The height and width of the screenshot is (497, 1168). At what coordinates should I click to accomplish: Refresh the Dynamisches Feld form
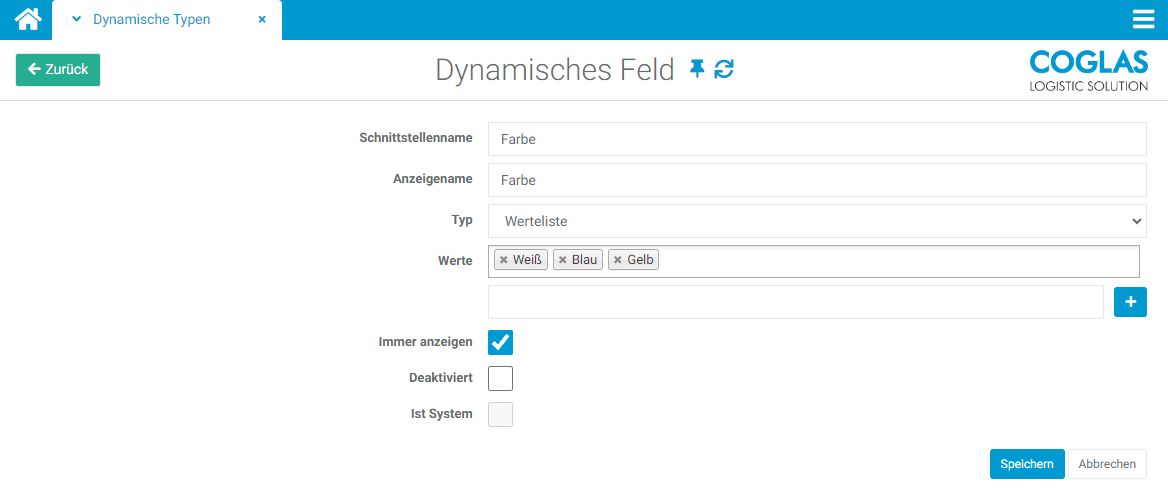724,69
